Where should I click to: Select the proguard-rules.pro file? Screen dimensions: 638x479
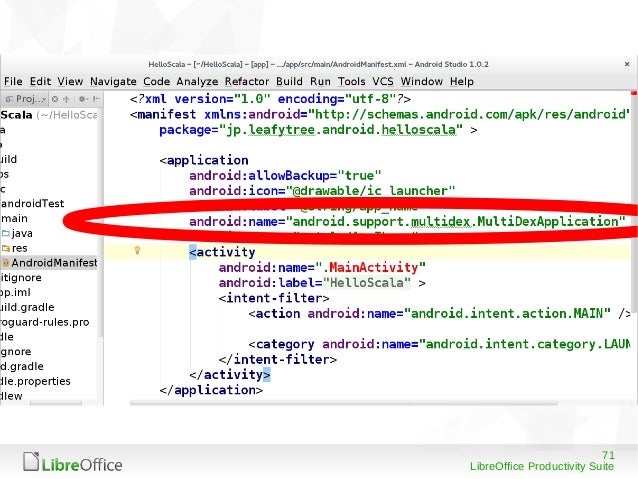44,322
